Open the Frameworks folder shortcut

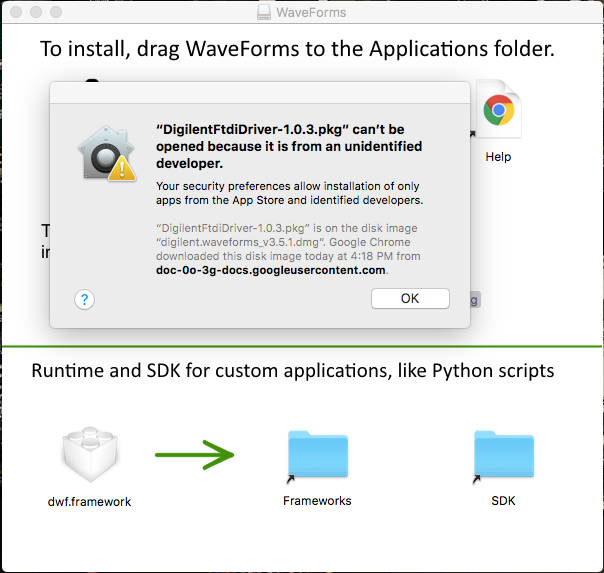click(x=318, y=455)
